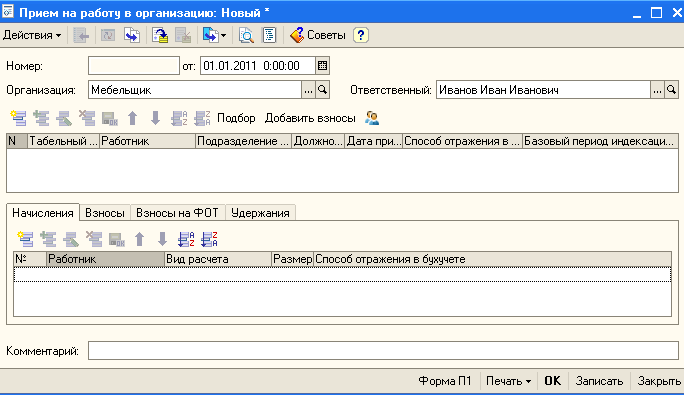
Task: Click the magnifier preview icon in the top toolbar
Action: pyautogui.click(x=246, y=35)
